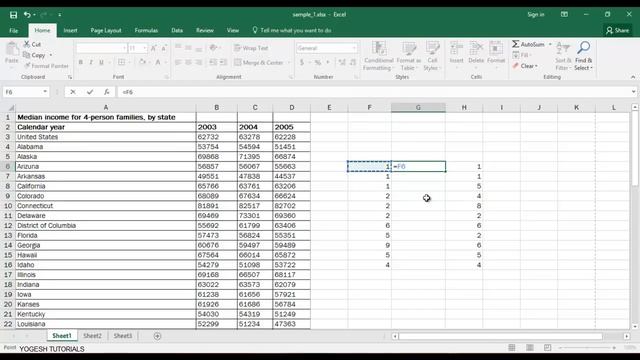The width and height of the screenshot is (640, 360).
Task: Click Sign in link
Action: (x=536, y=15)
